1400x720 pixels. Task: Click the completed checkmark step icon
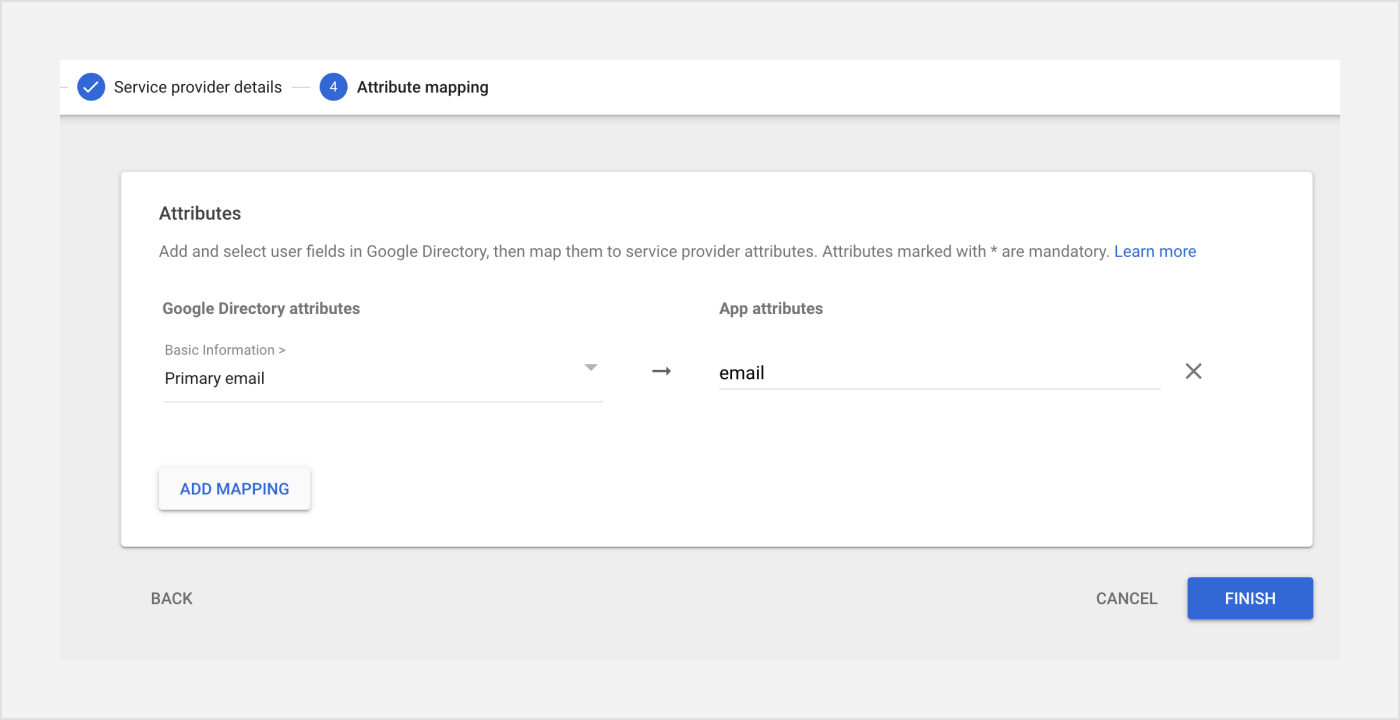91,87
